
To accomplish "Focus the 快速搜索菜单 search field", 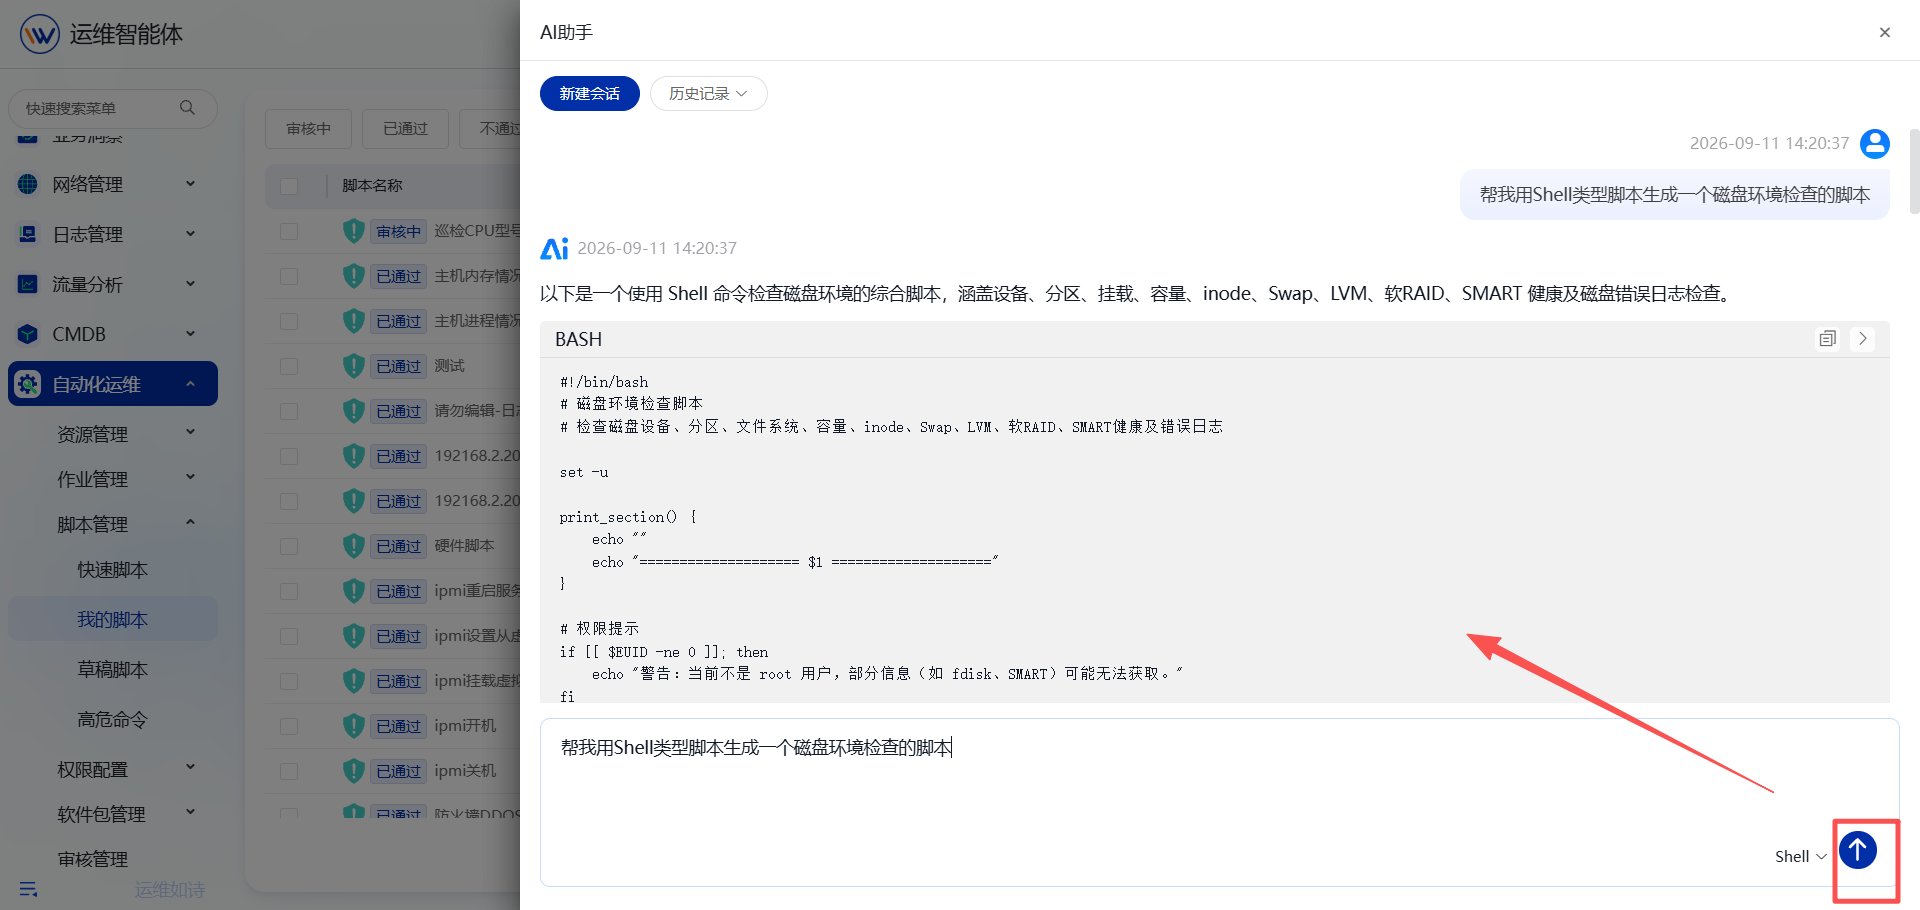I will [112, 108].
